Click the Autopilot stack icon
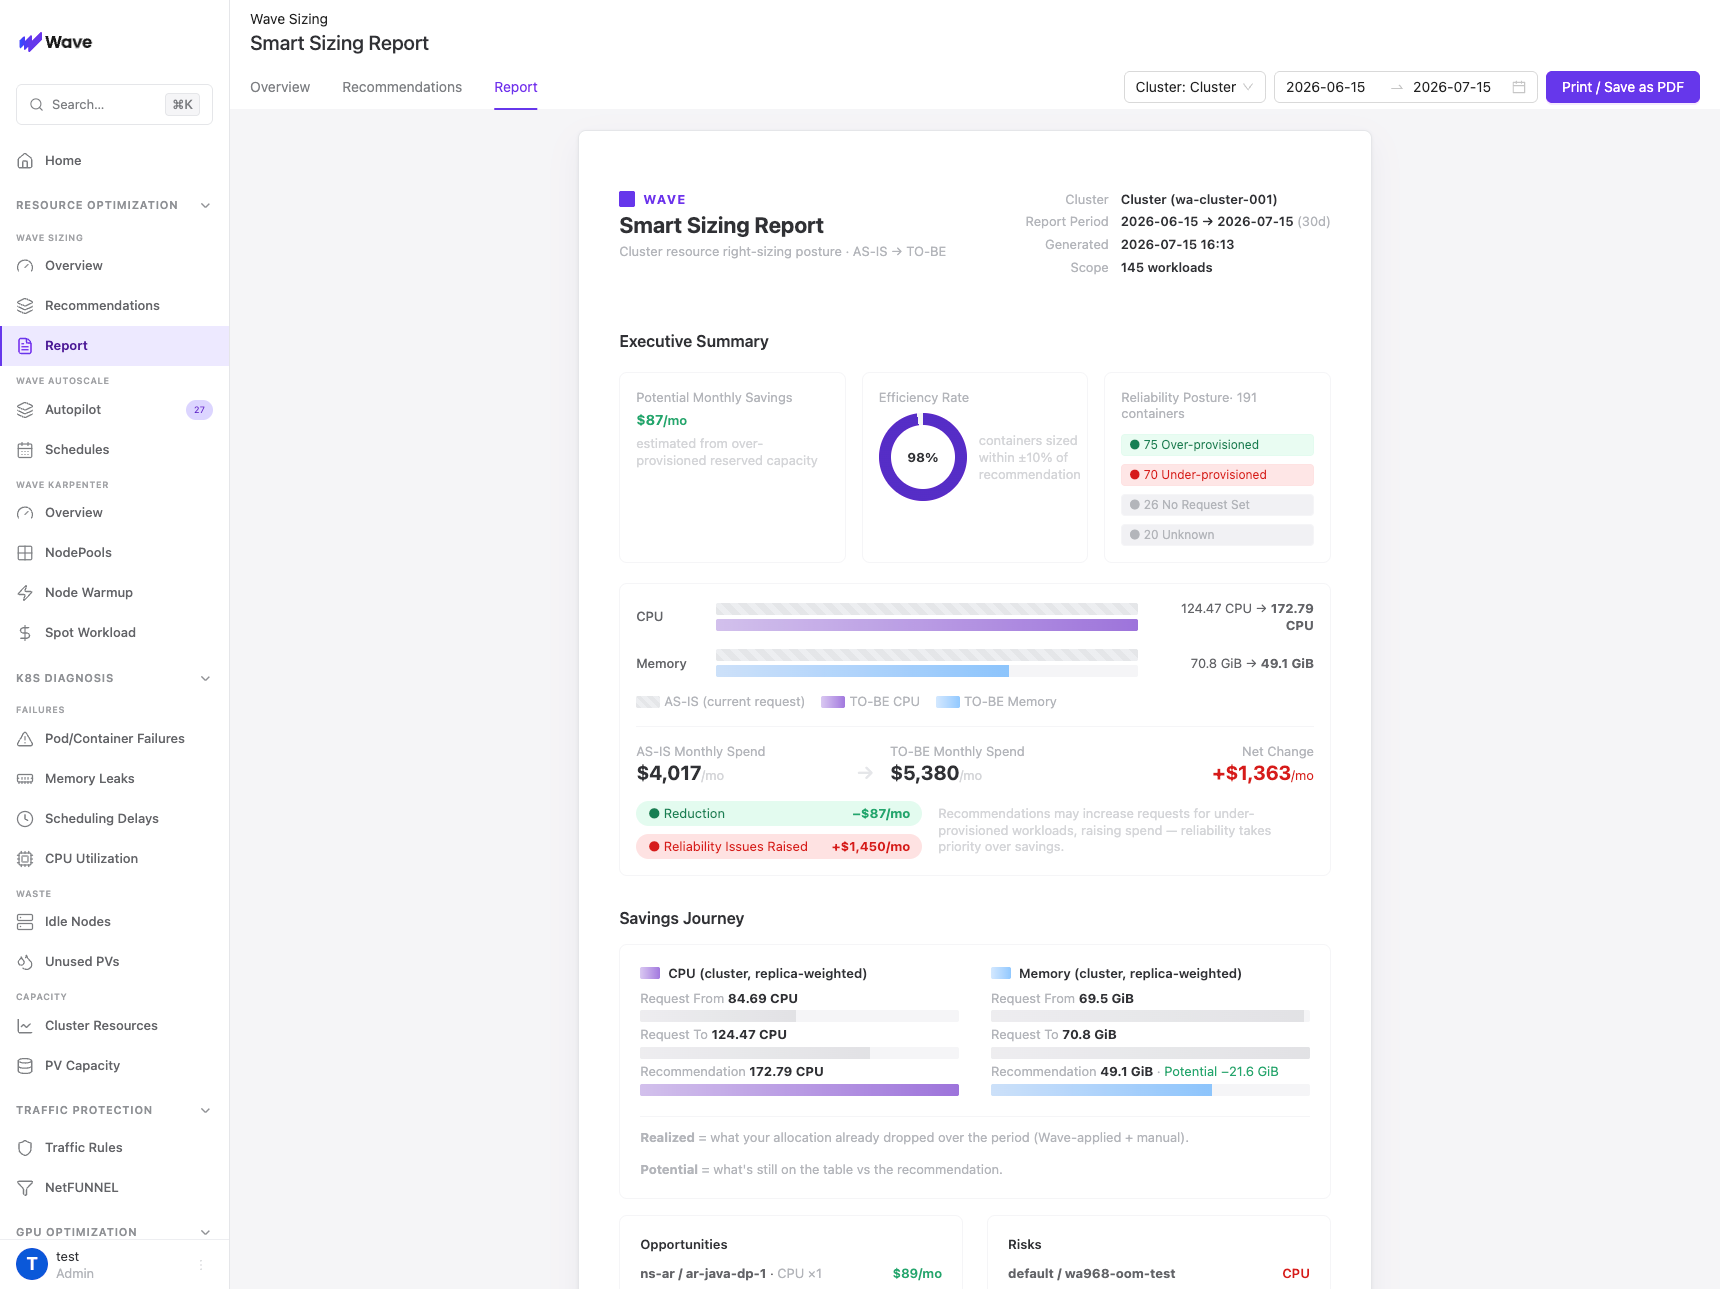This screenshot has width=1720, height=1289. click(25, 410)
